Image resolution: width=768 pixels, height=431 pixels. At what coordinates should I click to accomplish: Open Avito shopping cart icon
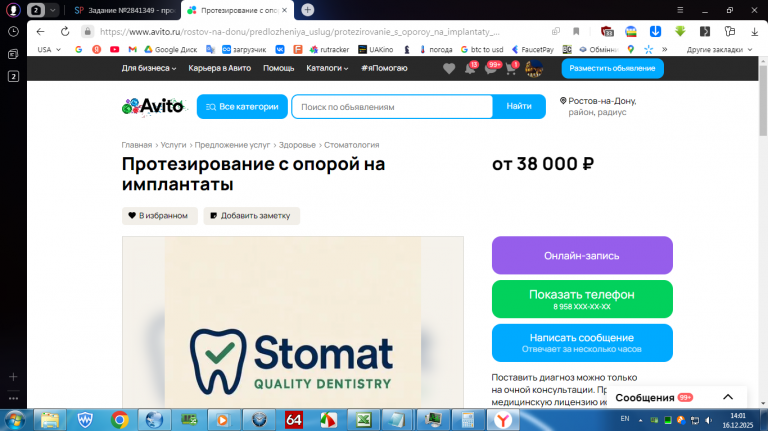coord(511,68)
